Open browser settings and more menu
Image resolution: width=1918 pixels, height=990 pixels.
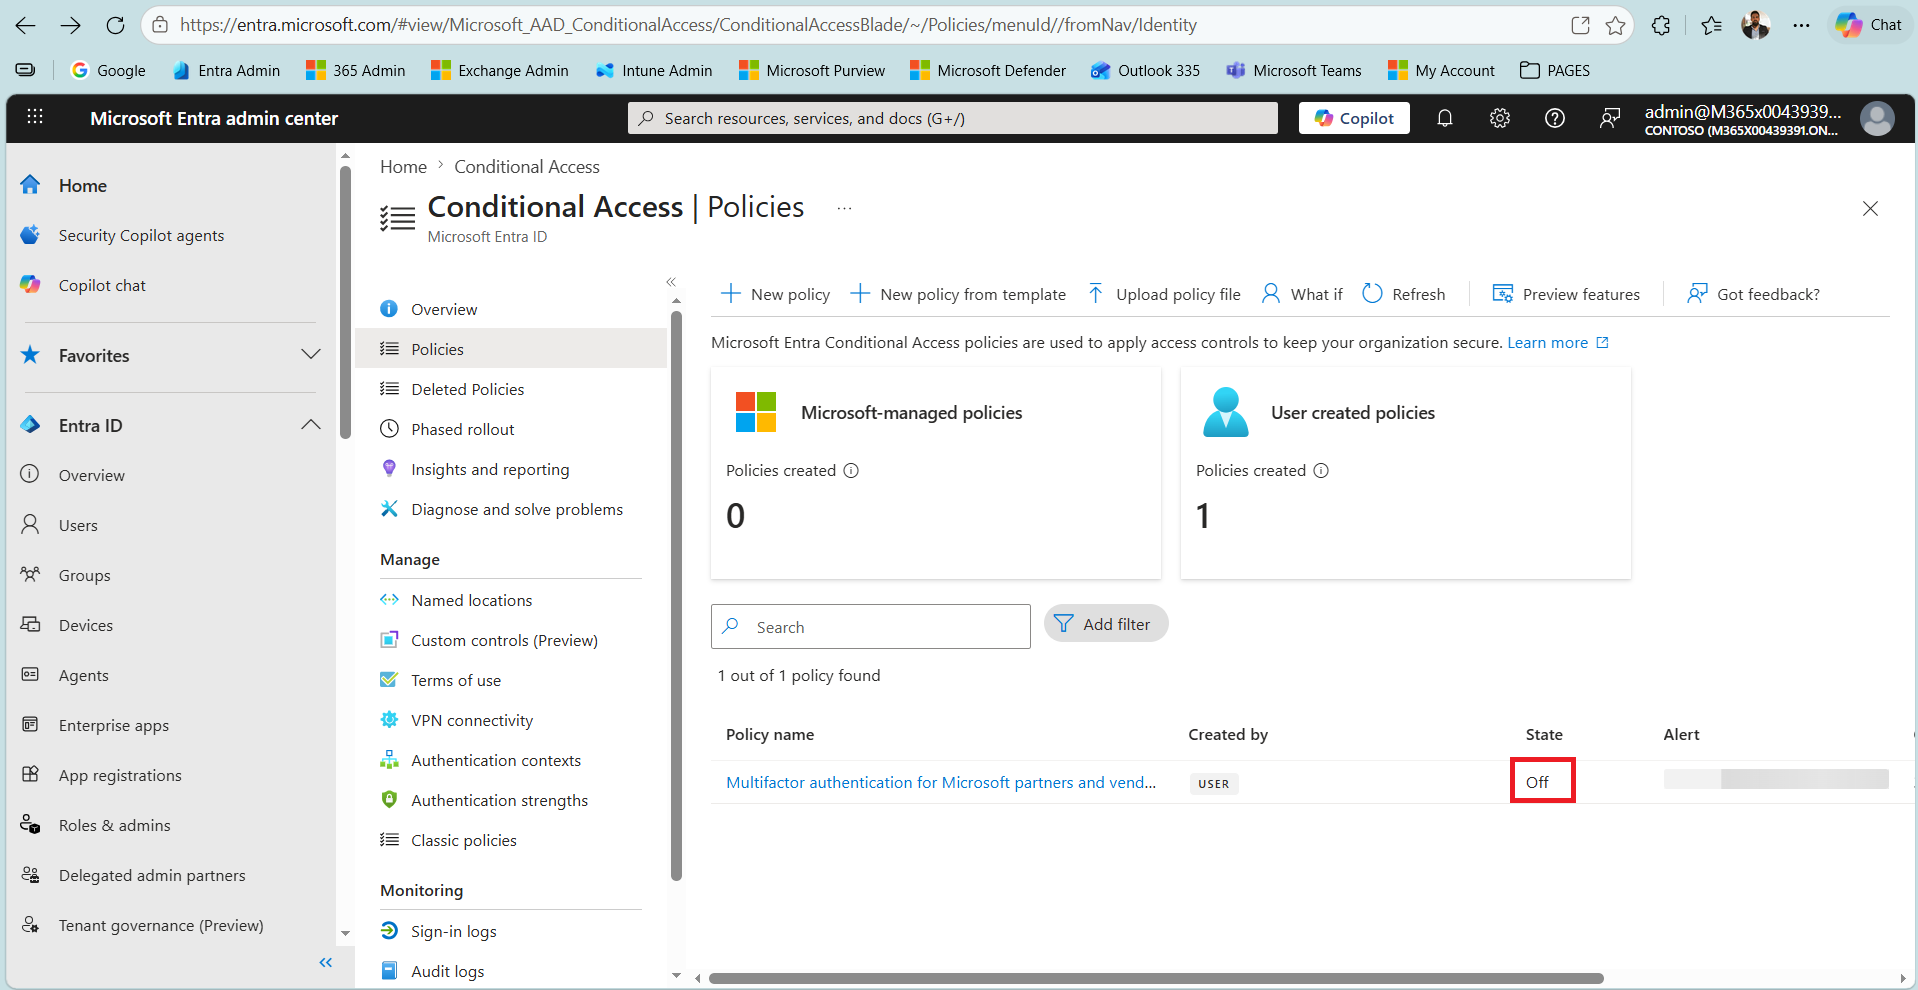[1801, 25]
